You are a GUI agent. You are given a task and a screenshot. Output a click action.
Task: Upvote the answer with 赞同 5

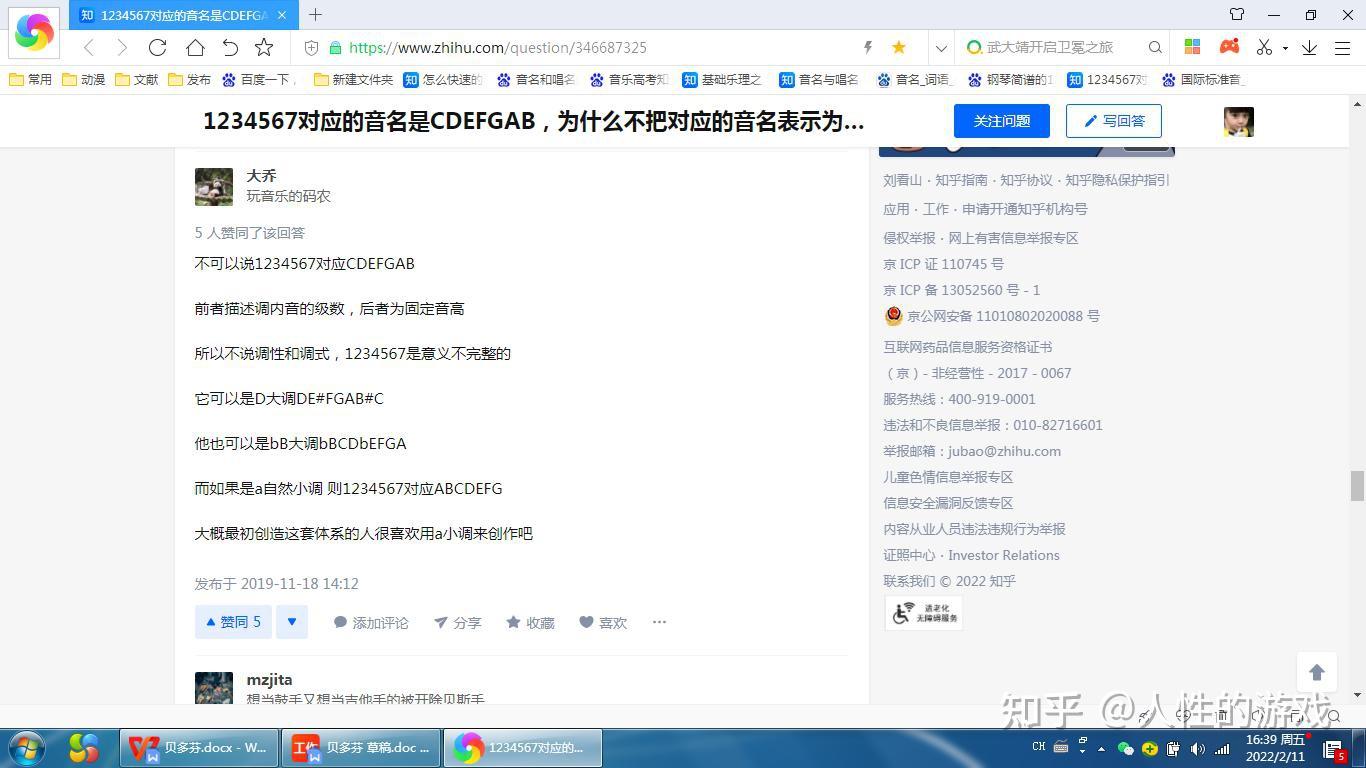pyautogui.click(x=232, y=621)
